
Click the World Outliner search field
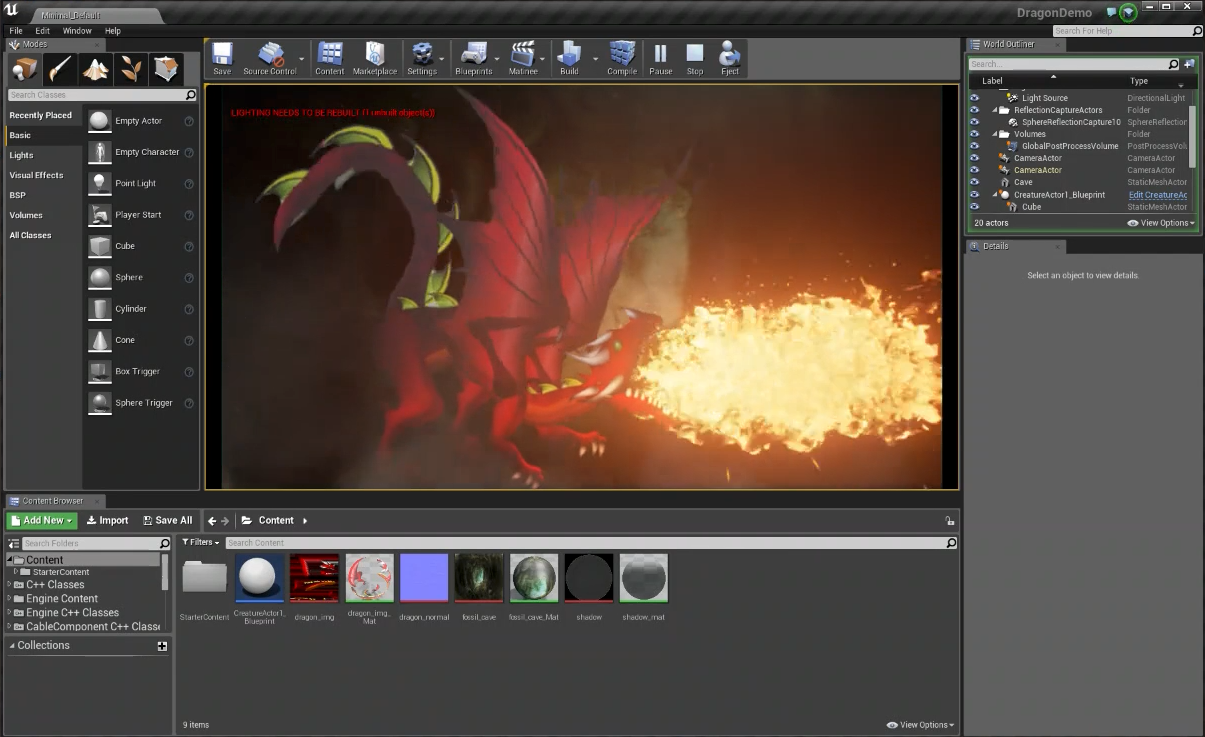[1075, 64]
